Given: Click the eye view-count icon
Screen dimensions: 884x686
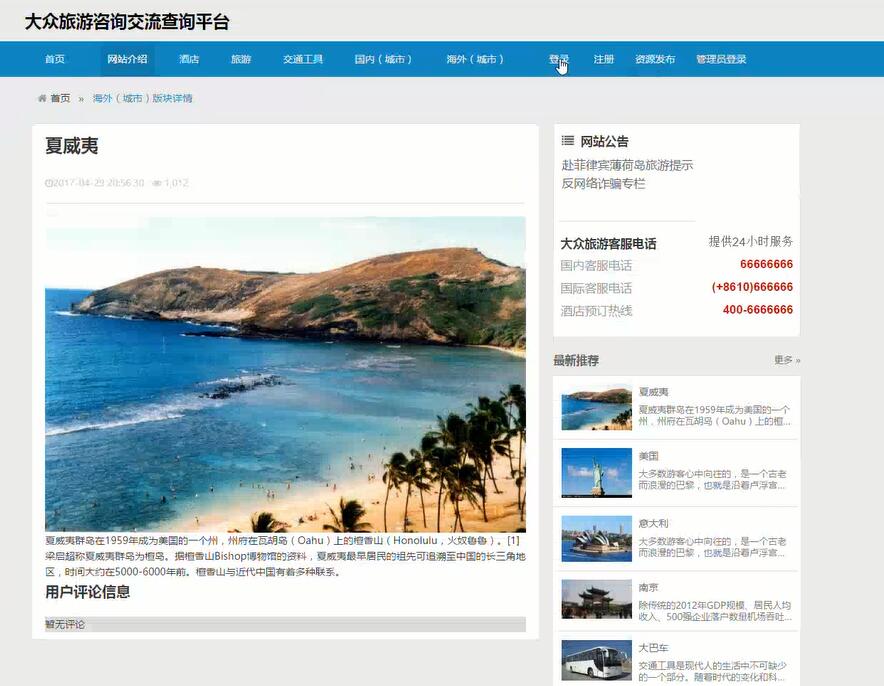Looking at the screenshot, I should (157, 183).
